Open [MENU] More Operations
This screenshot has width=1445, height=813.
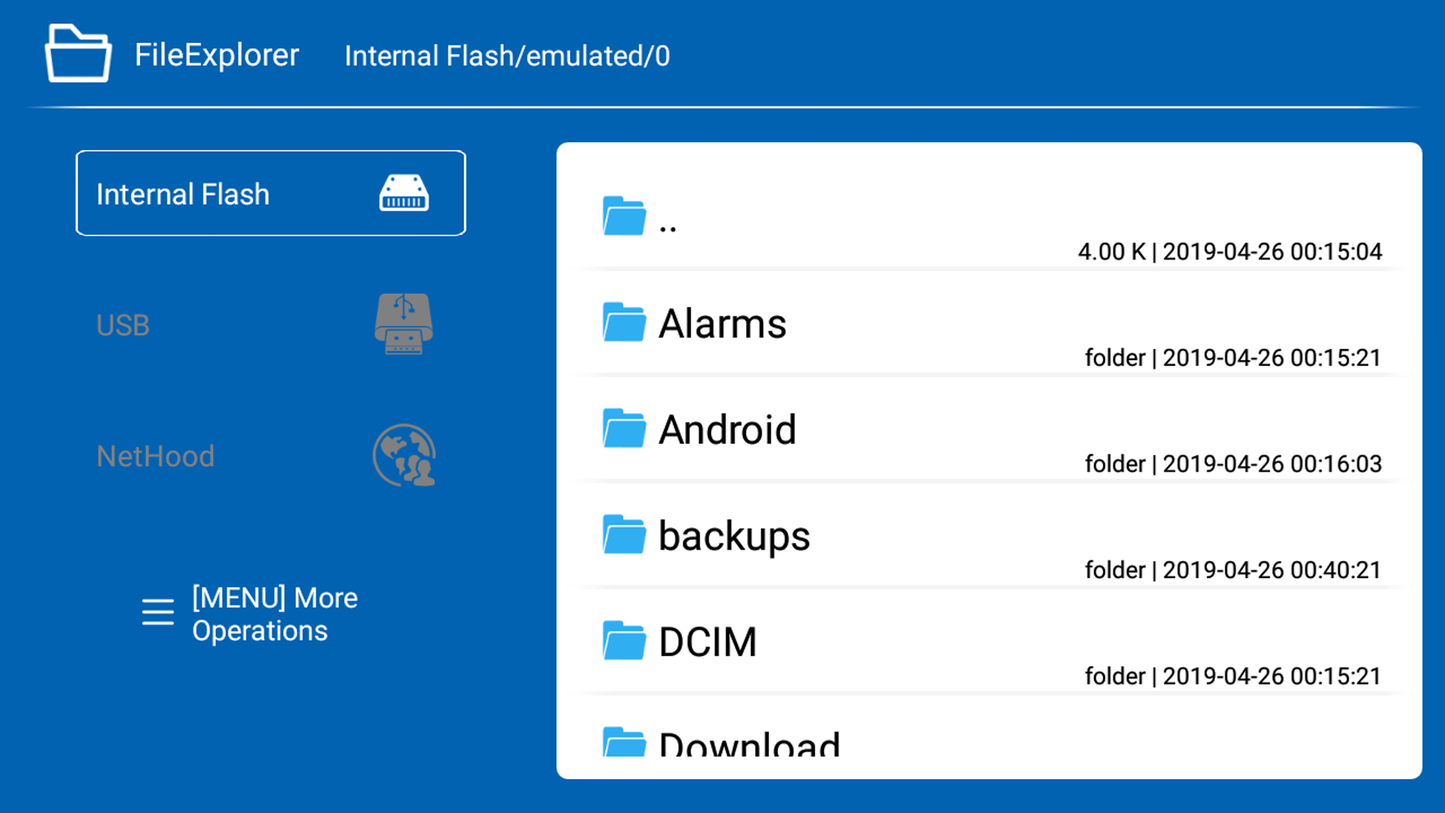click(274, 614)
